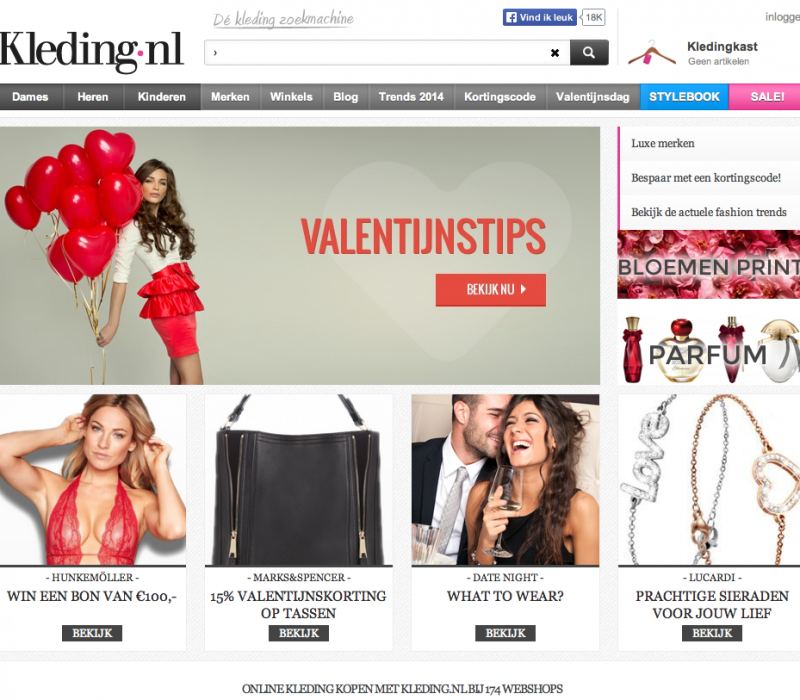Open the Lucardi jewelry bracelet image
800x700 pixels.
tap(709, 480)
